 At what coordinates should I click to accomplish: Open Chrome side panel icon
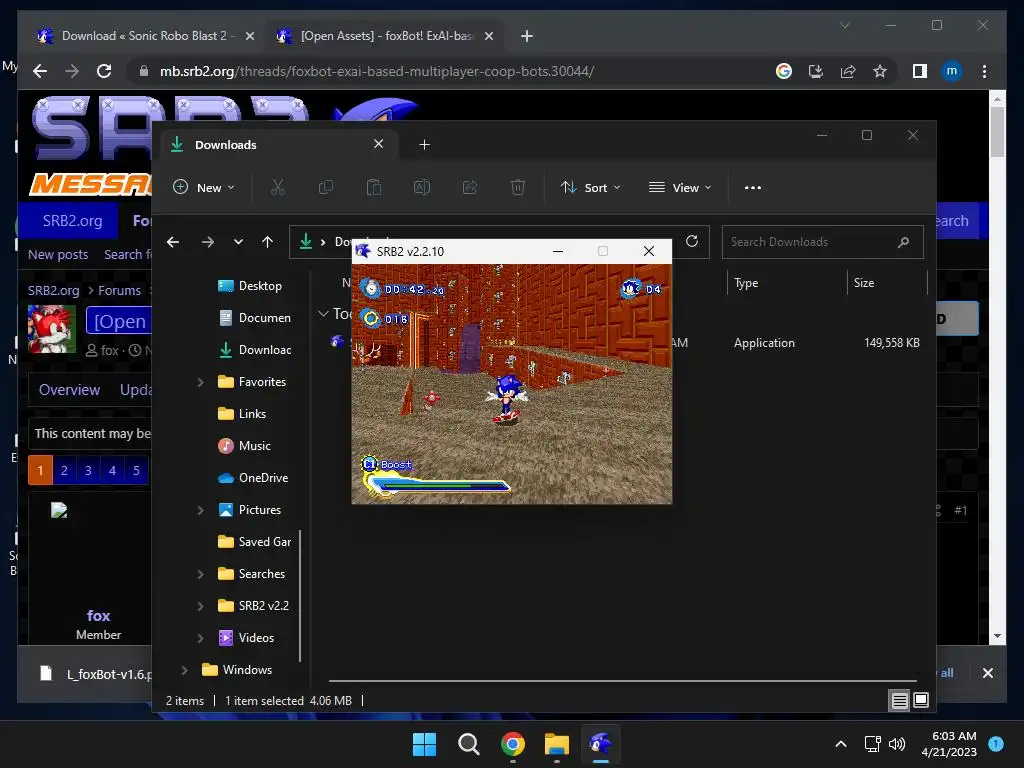click(x=920, y=71)
